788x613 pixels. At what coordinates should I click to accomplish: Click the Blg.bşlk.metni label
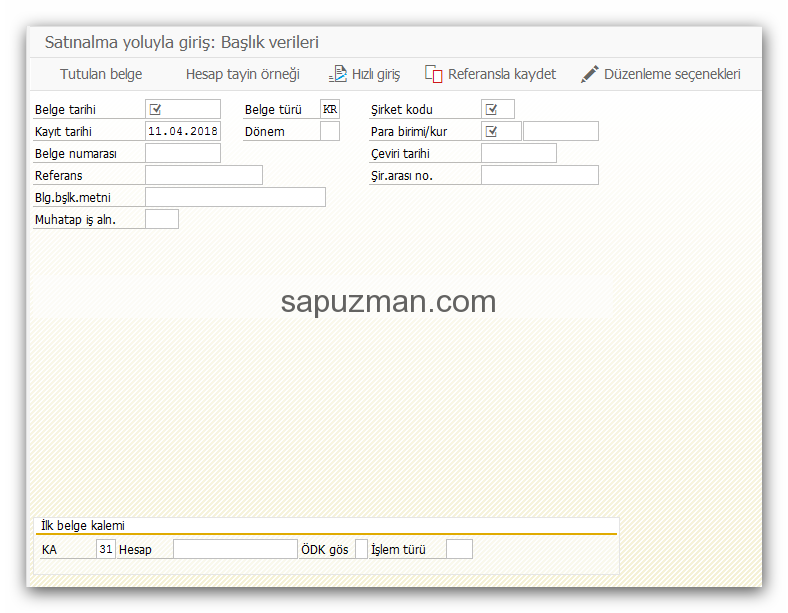point(73,198)
